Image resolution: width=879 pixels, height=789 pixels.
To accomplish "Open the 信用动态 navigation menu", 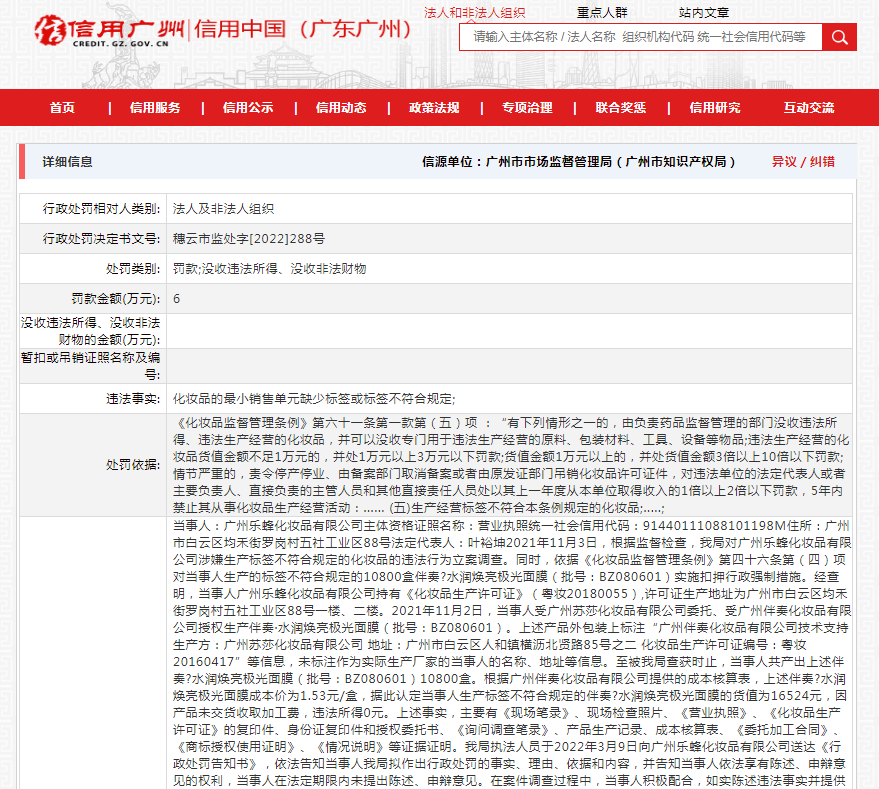I will pos(341,108).
